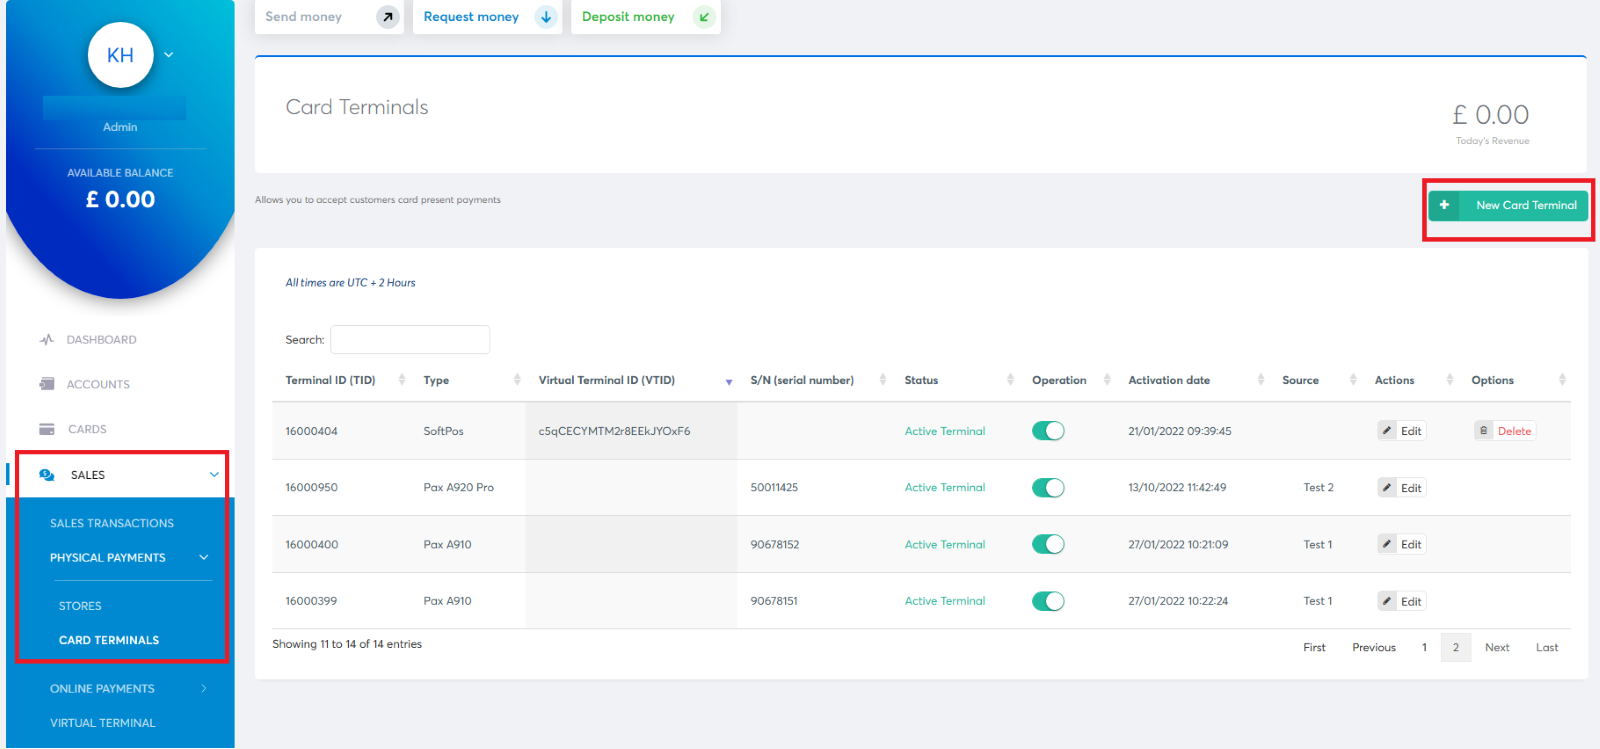Toggle operation switch for terminal 16000404
The width and height of the screenshot is (1600, 749).
click(x=1048, y=431)
